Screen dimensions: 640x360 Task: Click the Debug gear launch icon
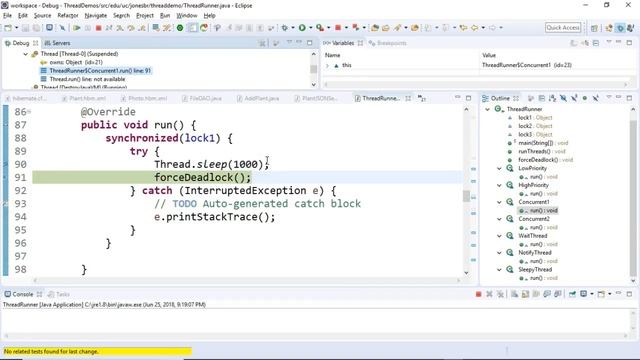[284, 28]
